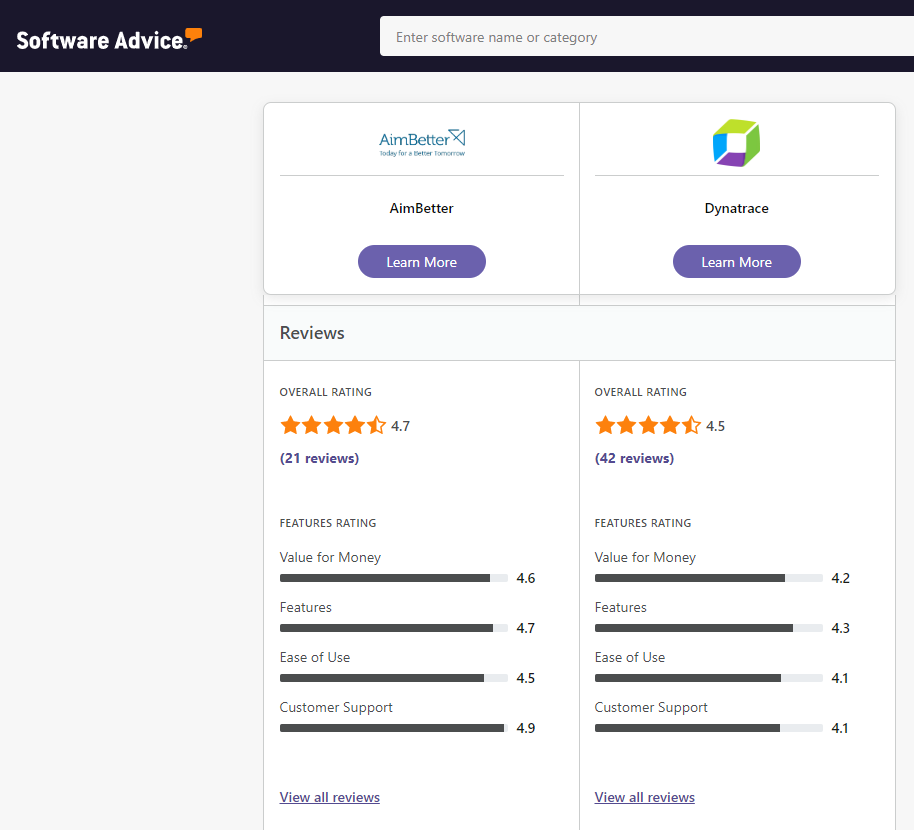
Task: Click the Software Advice logo
Action: [109, 39]
